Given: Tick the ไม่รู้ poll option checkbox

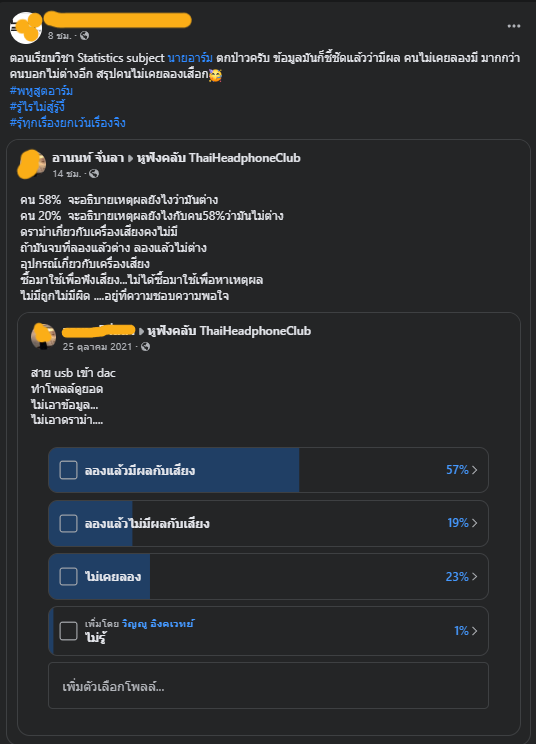Looking at the screenshot, I should (68, 631).
